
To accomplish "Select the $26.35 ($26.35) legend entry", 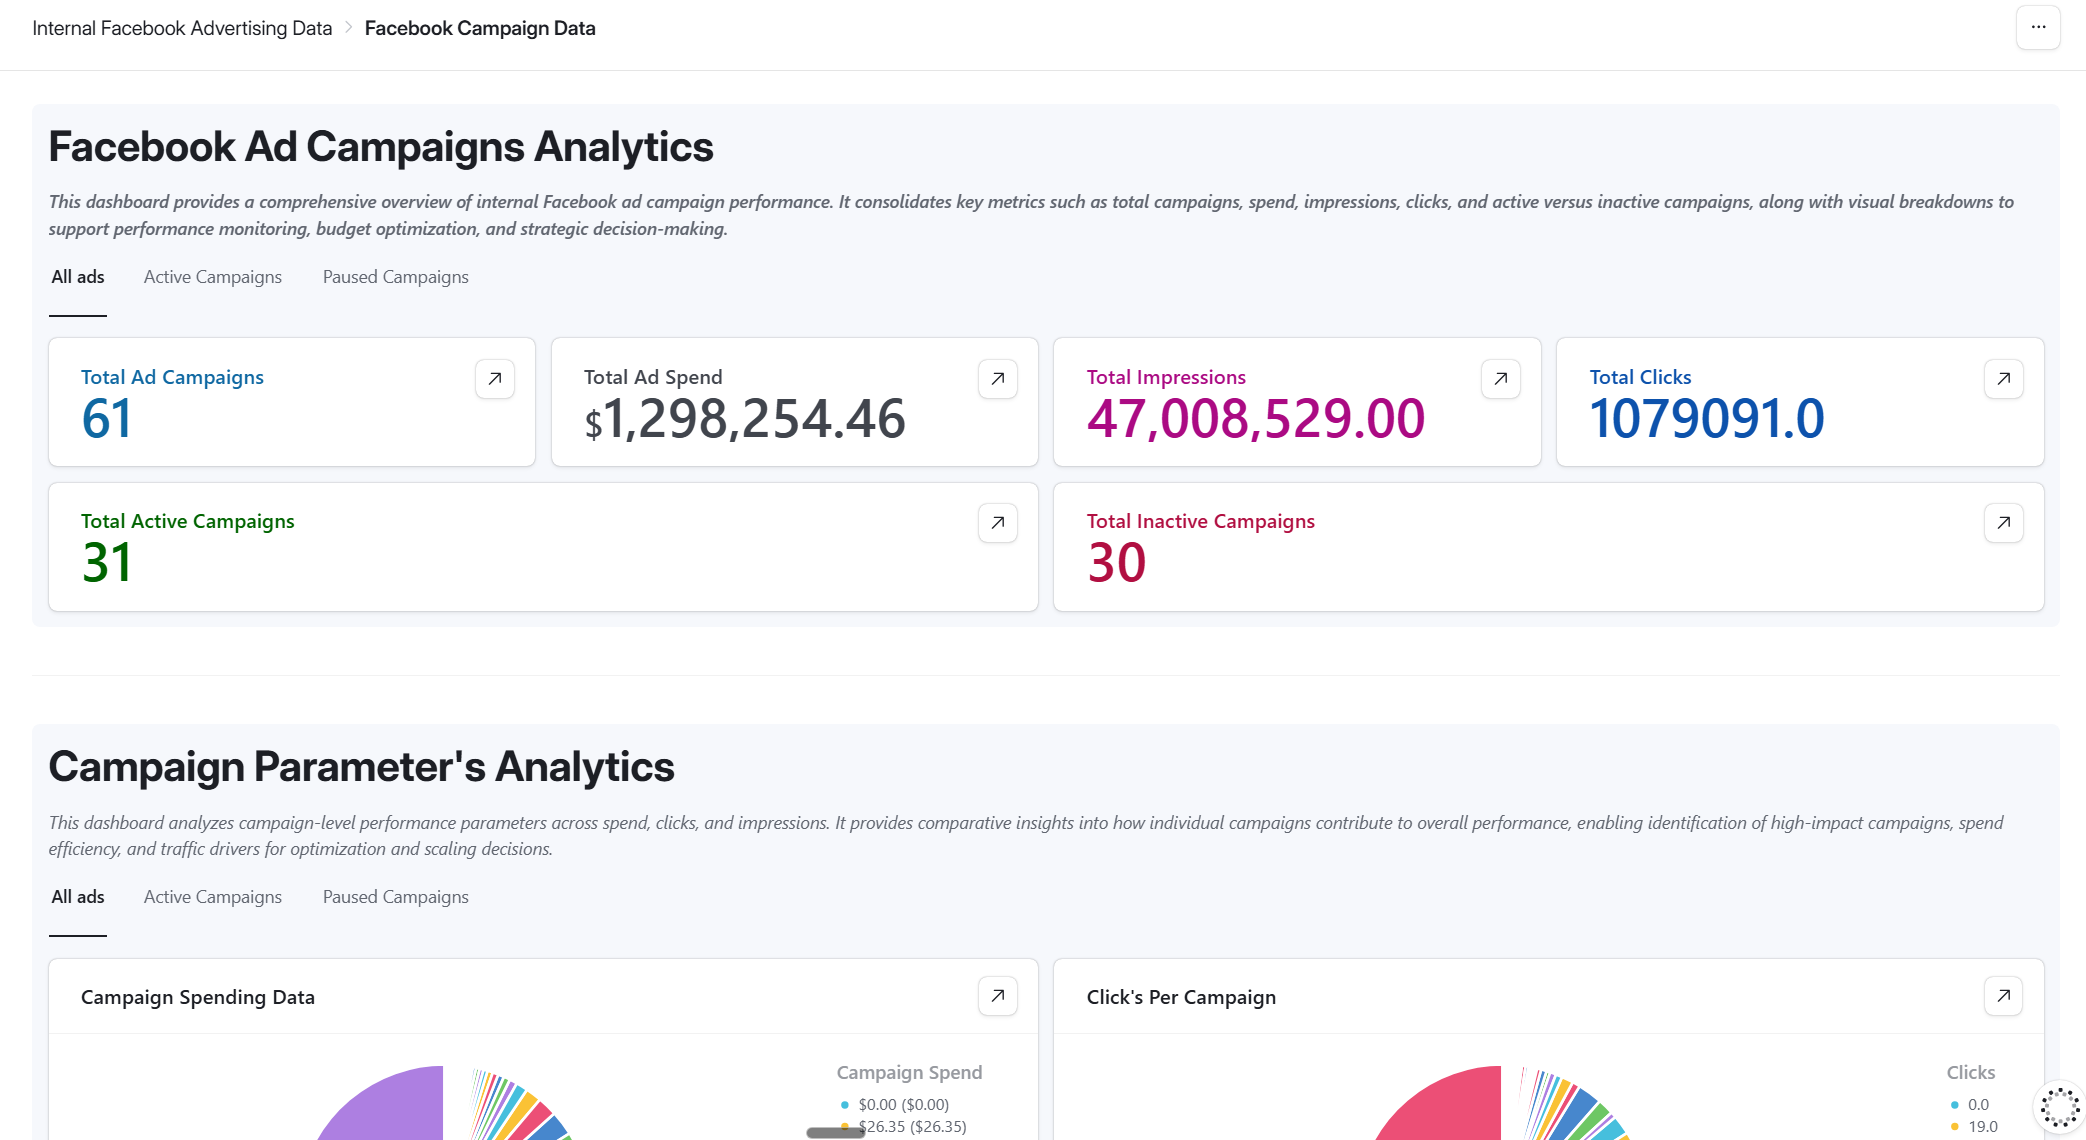I will pos(904,1127).
